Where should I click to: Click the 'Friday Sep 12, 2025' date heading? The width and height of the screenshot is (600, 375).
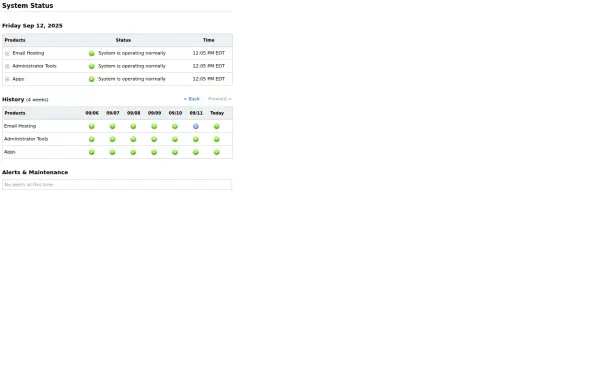32,26
